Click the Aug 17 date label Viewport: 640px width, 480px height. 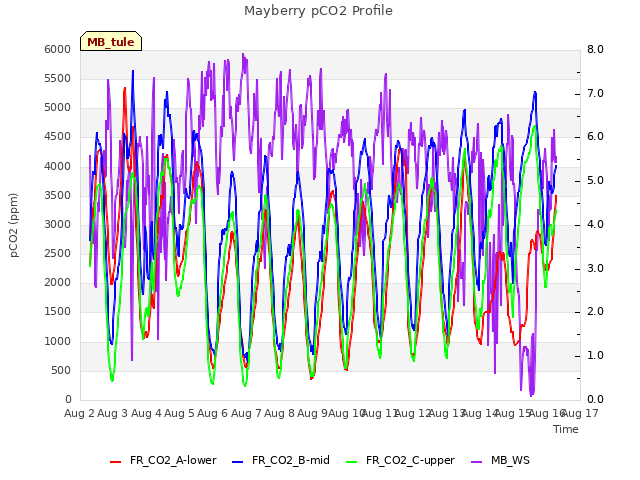pos(580,413)
